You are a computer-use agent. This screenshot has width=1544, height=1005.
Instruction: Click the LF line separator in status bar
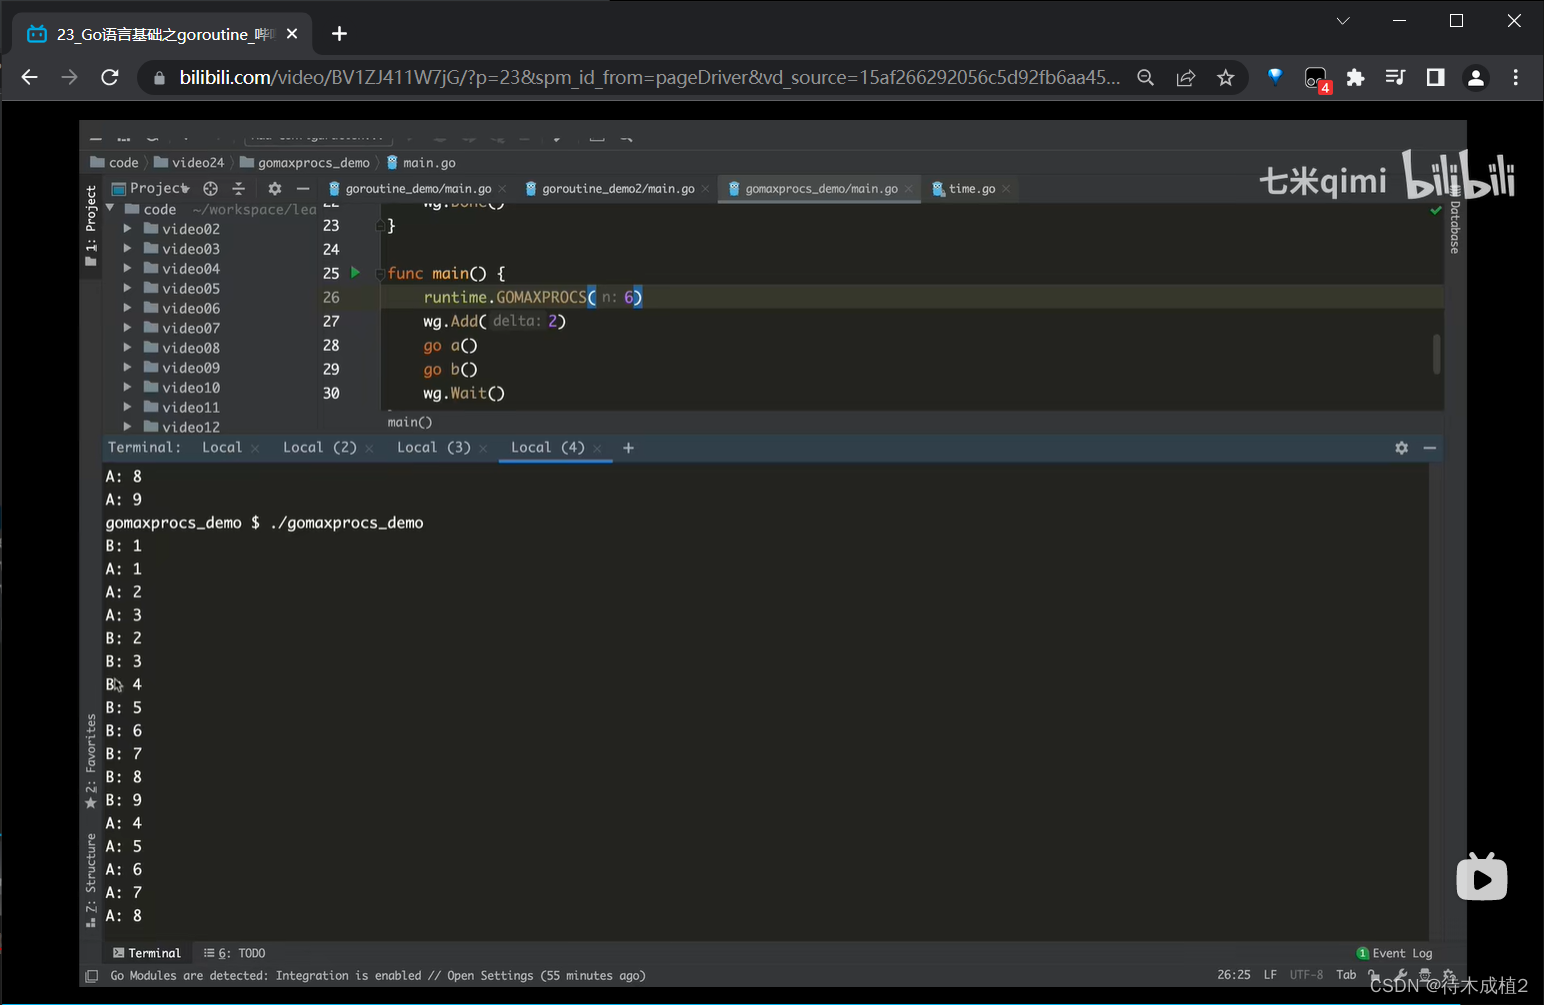(x=1270, y=975)
